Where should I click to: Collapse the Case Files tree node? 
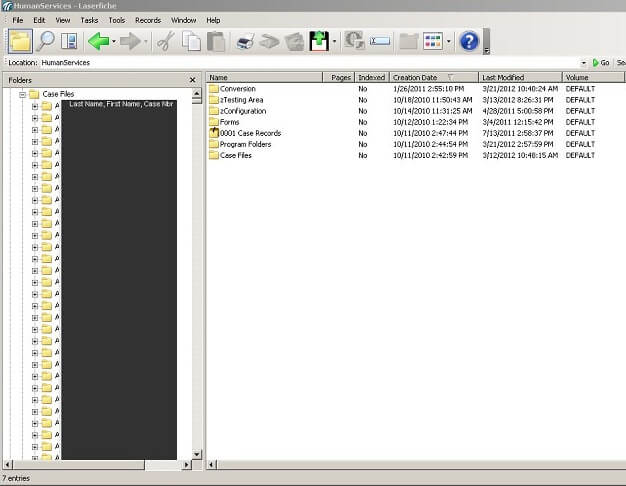click(23, 95)
